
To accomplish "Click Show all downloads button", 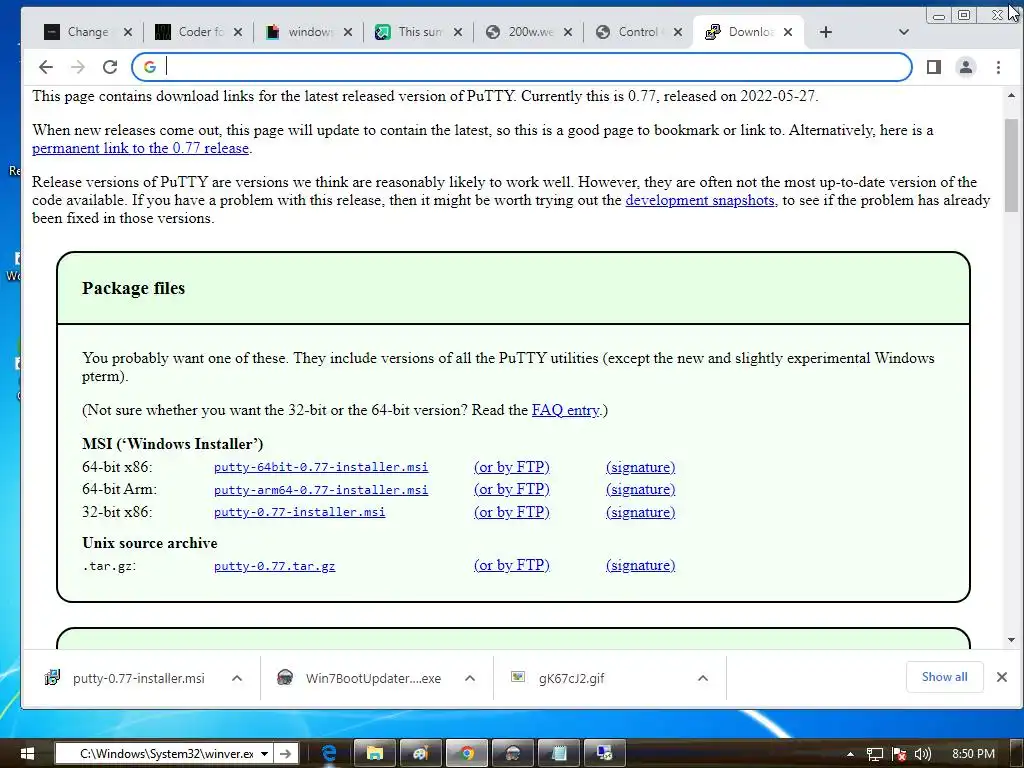I will coord(944,677).
